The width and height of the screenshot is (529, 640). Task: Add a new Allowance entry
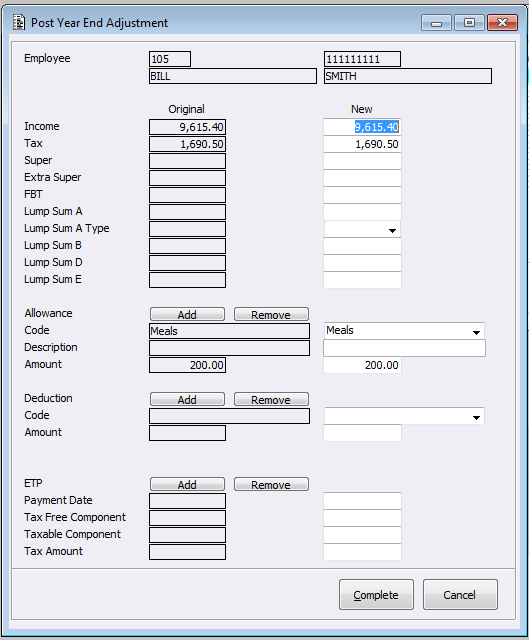187,314
